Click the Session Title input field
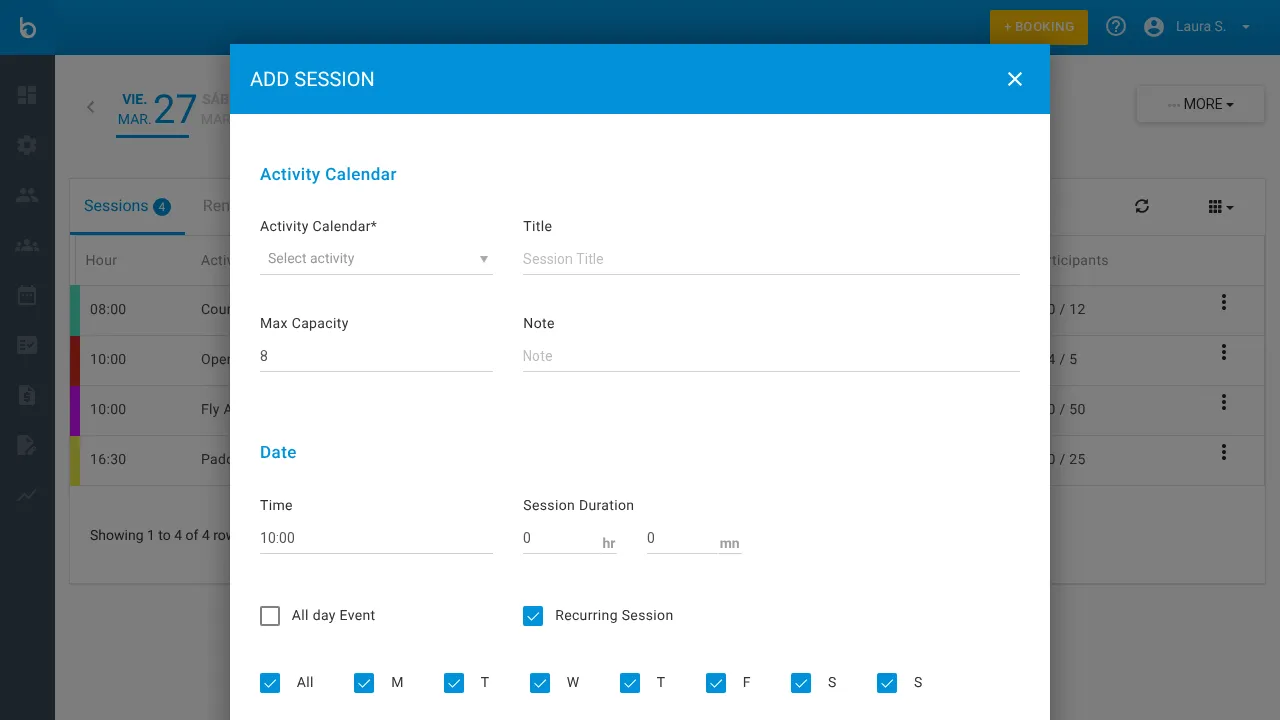This screenshot has height=720, width=1280. pyautogui.click(x=770, y=259)
